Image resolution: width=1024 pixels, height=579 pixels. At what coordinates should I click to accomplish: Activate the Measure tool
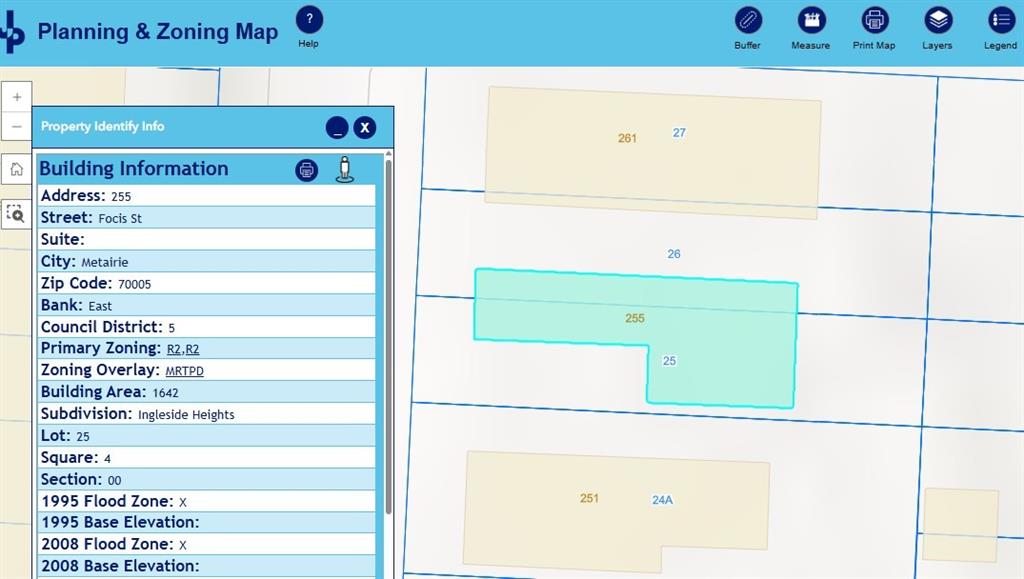point(810,21)
